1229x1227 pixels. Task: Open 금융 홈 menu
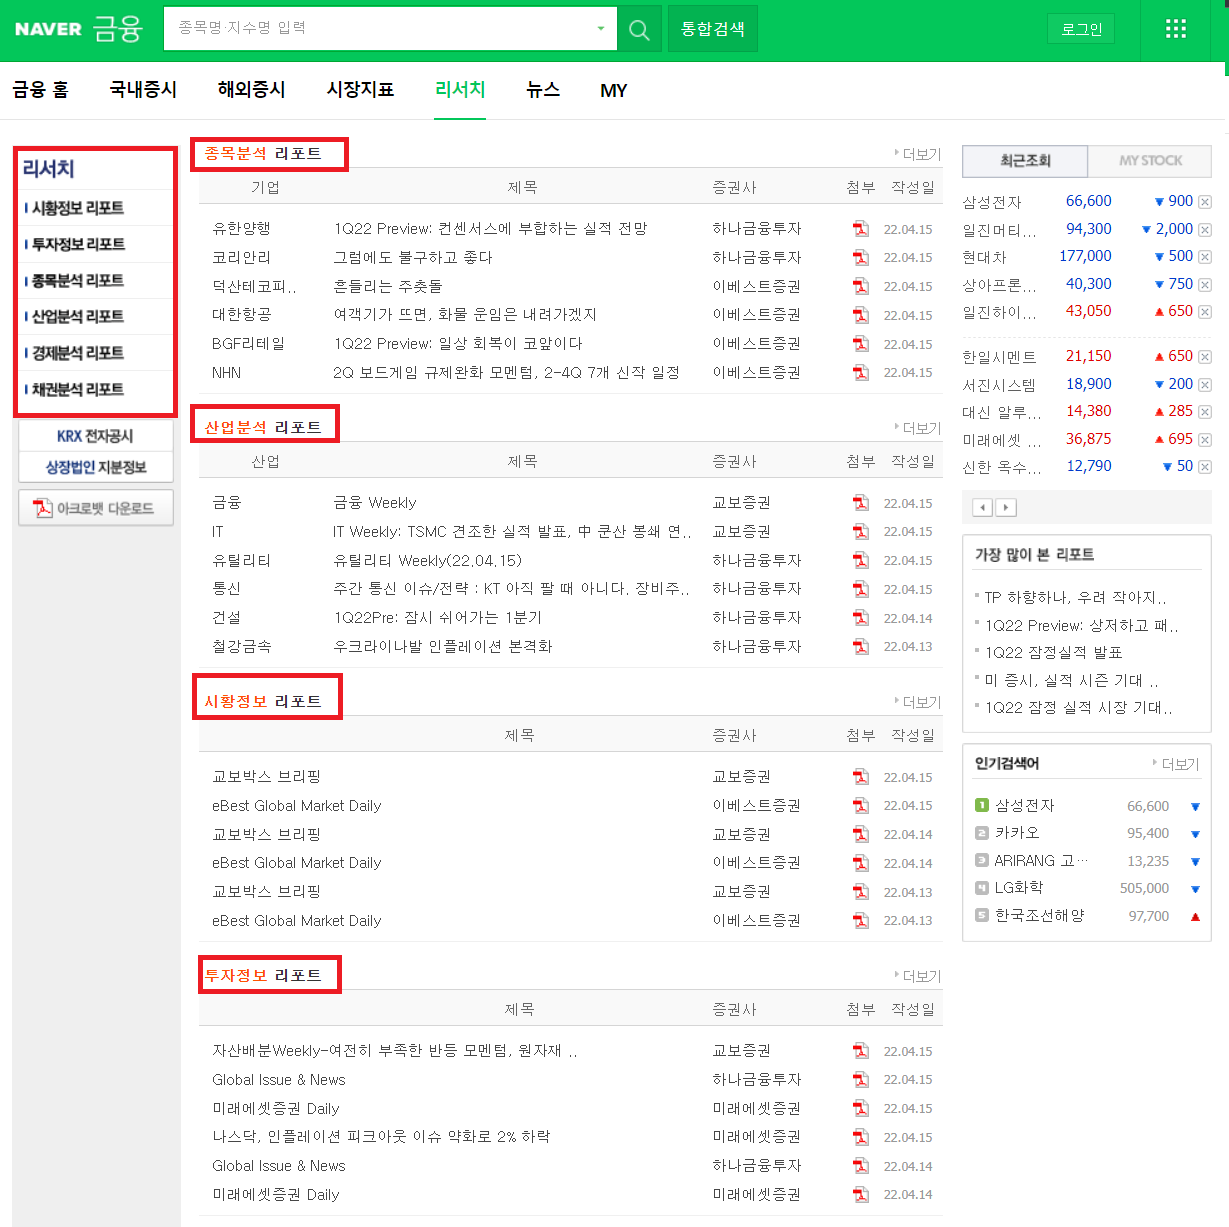40,90
